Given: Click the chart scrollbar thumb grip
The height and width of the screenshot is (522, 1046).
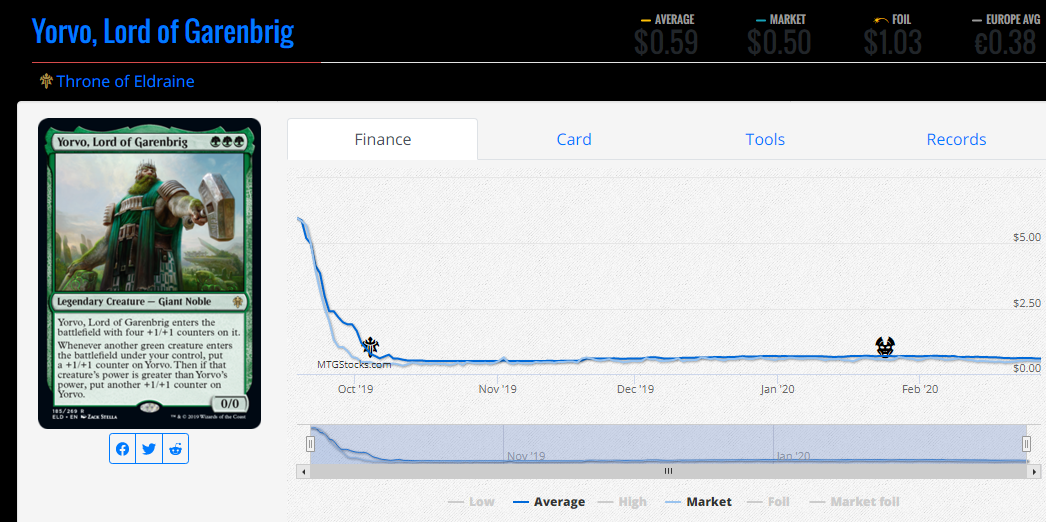Looking at the screenshot, I should (668, 471).
